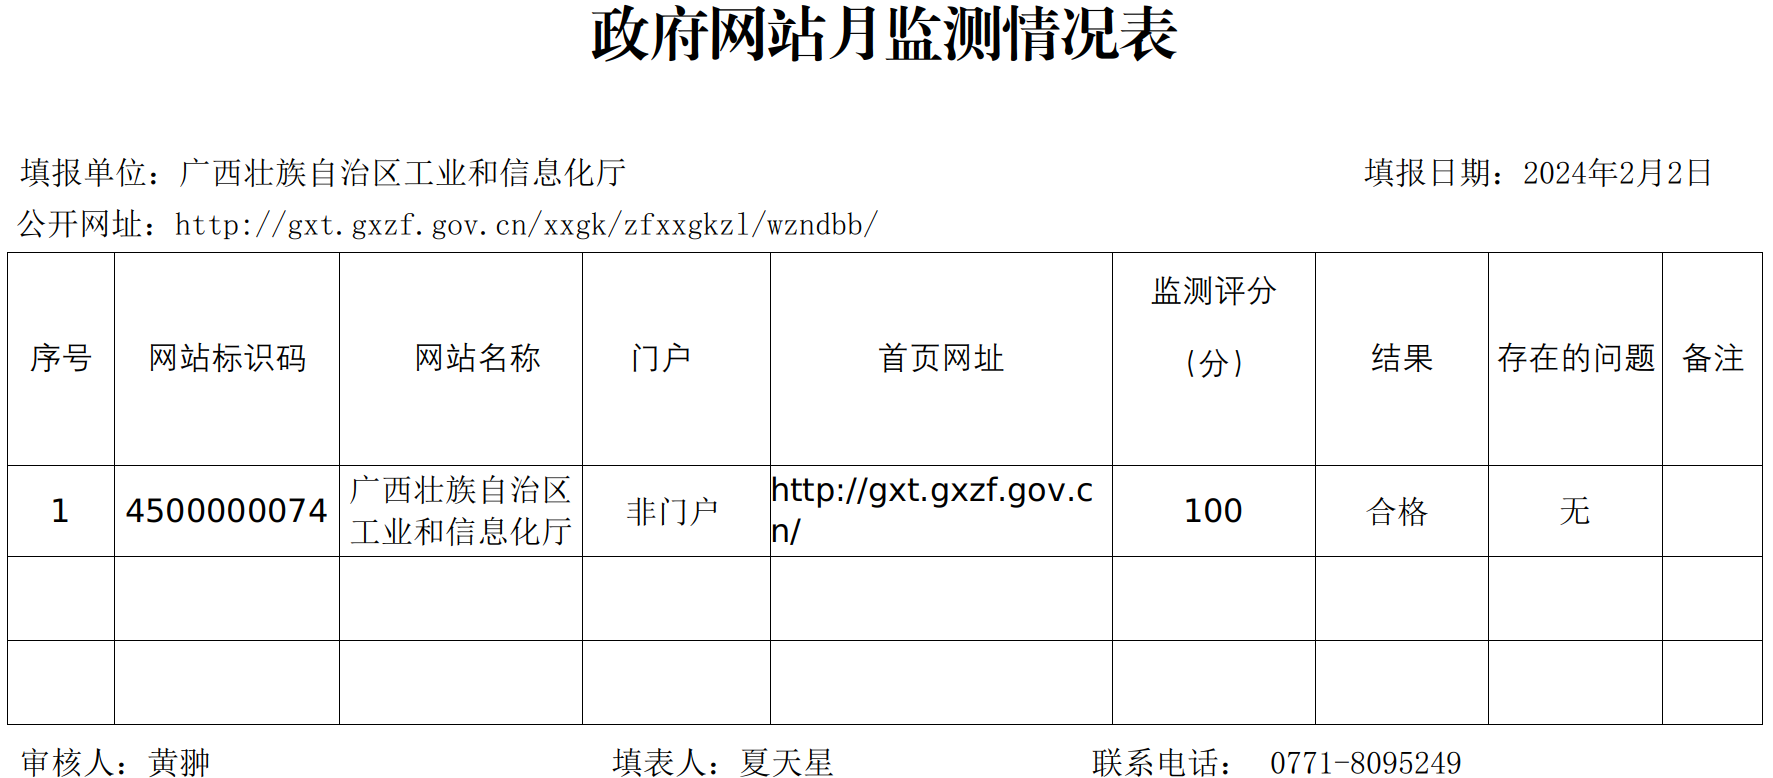Open the 公开网址 wzndbb URL
The height and width of the screenshot is (778, 1773).
coord(526,225)
